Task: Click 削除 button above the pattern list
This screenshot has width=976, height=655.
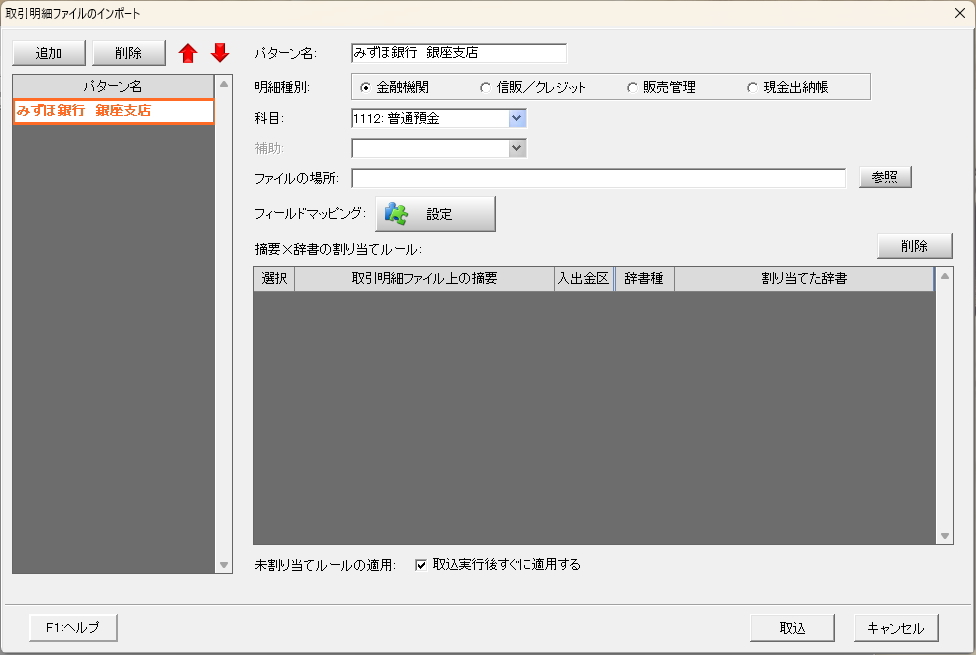Action: [x=129, y=53]
